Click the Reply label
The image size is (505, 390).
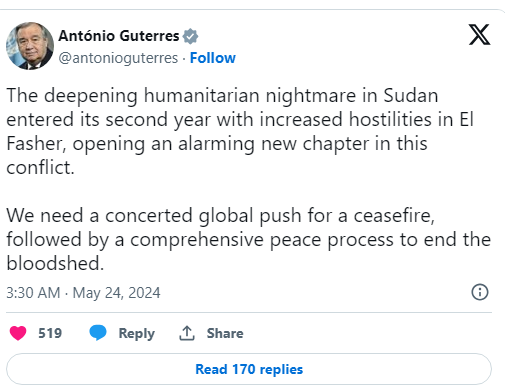[137, 334]
